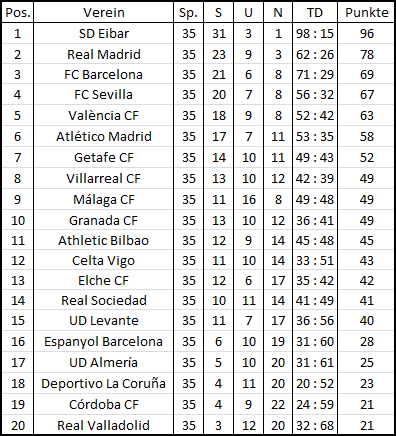Click the València CF cell
Viewport: 396px width, 436px height.
103,115
